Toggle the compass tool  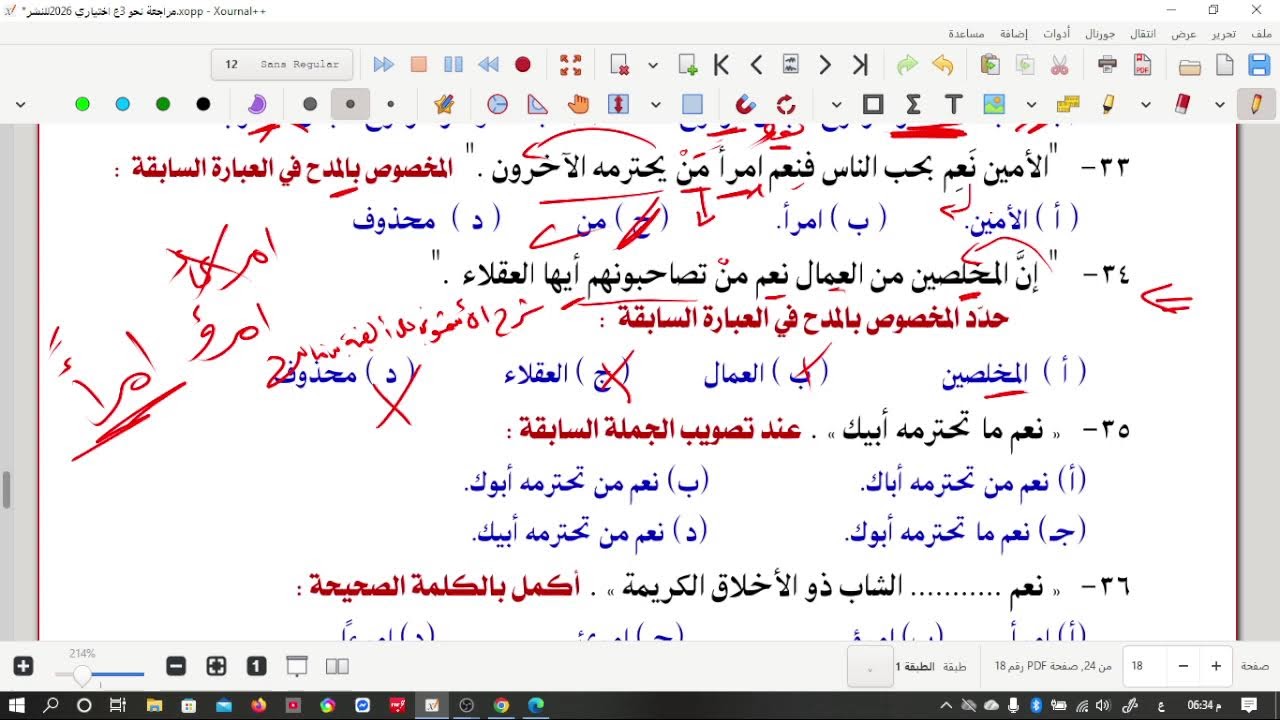pos(497,104)
